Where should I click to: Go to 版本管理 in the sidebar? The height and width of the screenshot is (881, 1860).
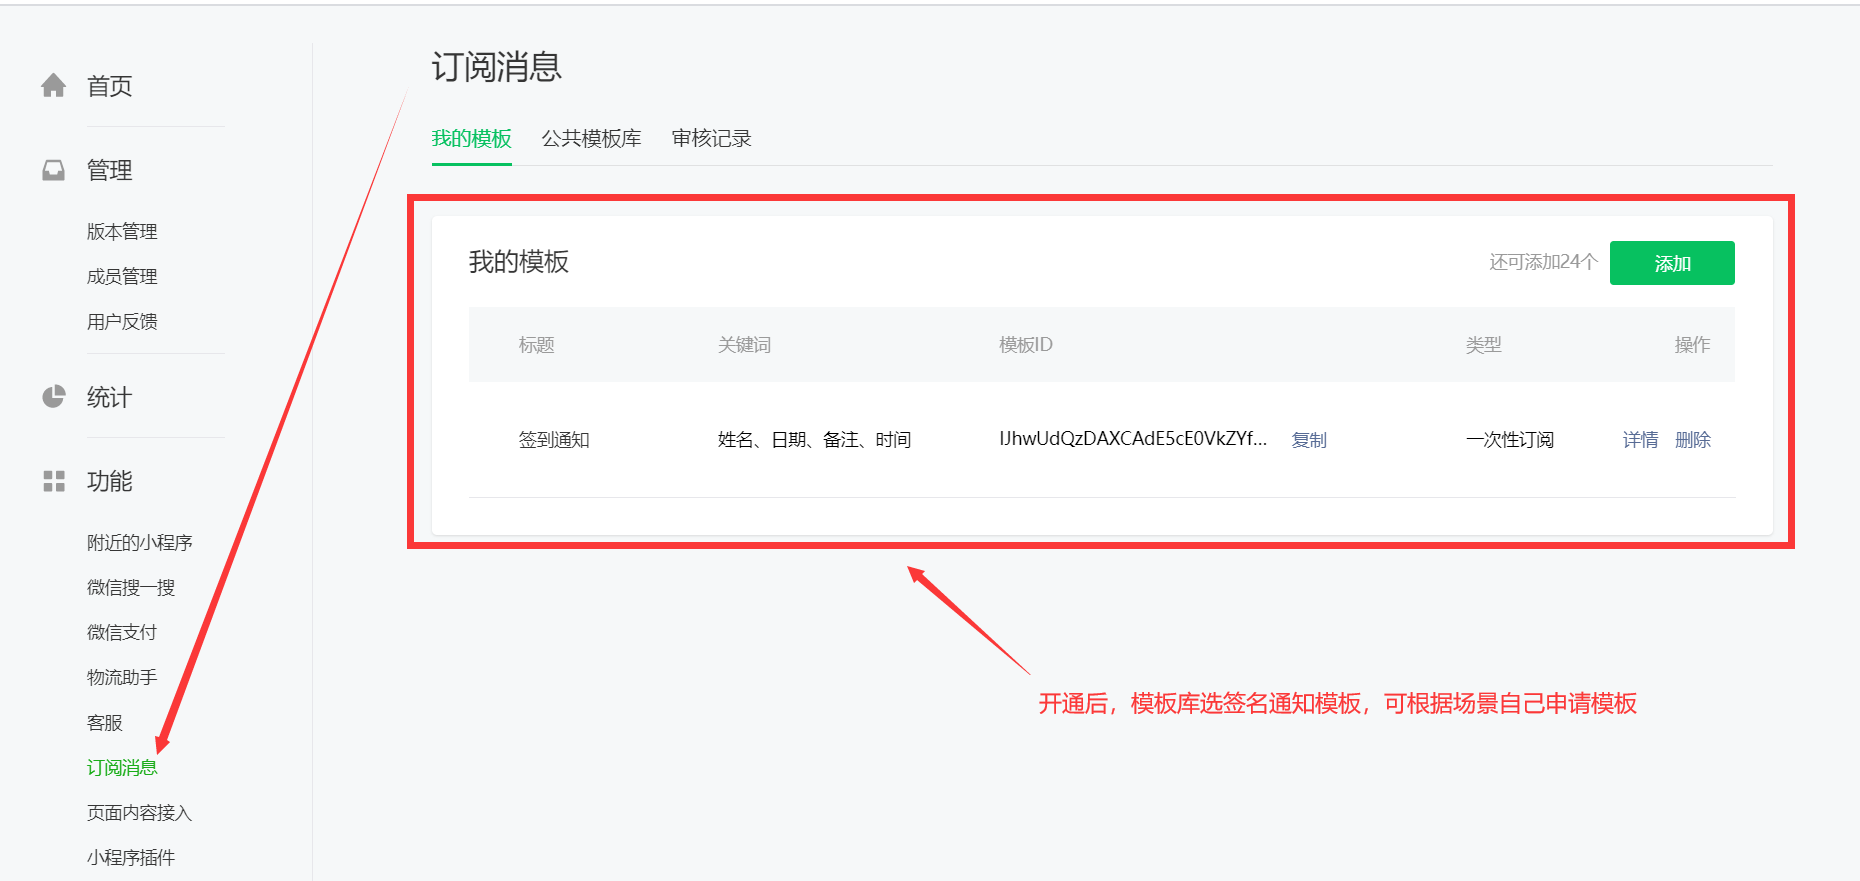122,232
